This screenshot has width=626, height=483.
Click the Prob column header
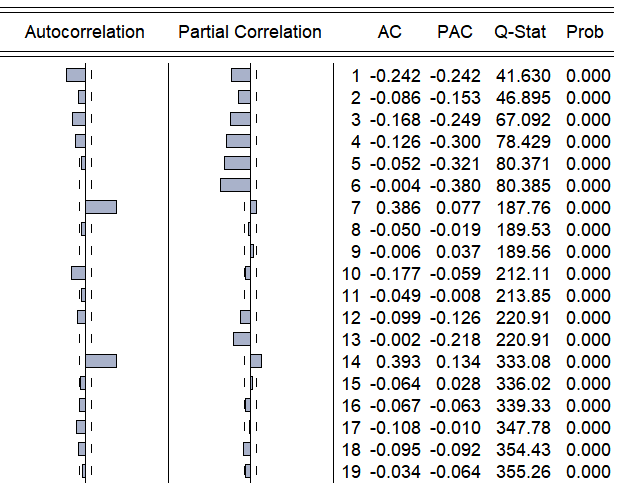tap(585, 32)
